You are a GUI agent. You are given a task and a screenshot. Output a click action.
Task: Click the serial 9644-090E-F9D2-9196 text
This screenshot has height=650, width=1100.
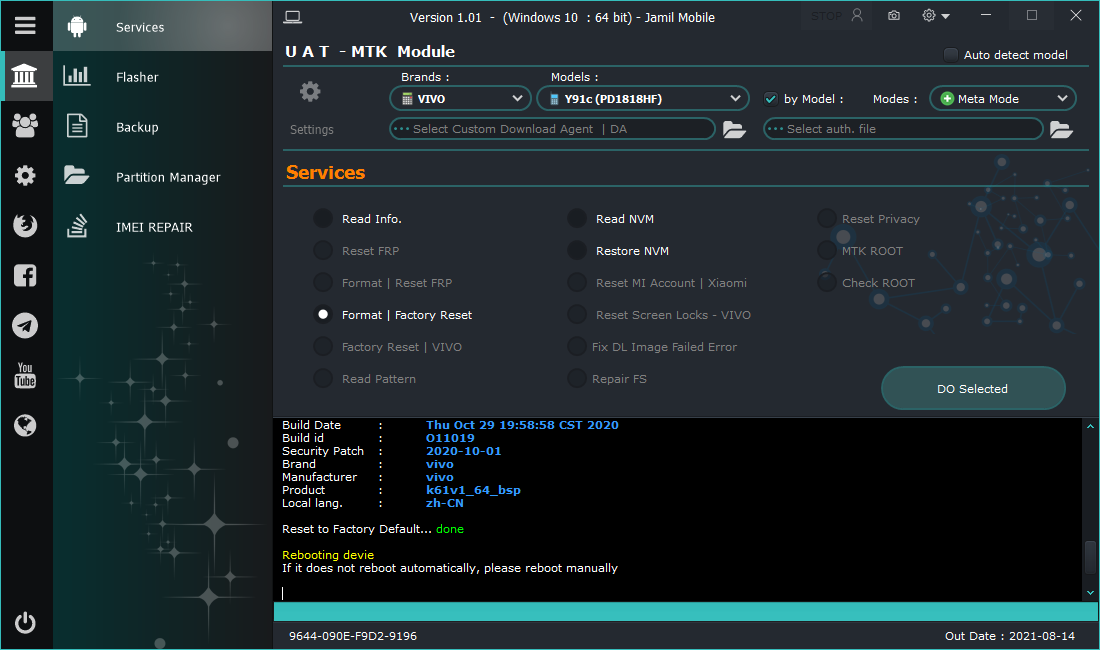click(x=353, y=636)
